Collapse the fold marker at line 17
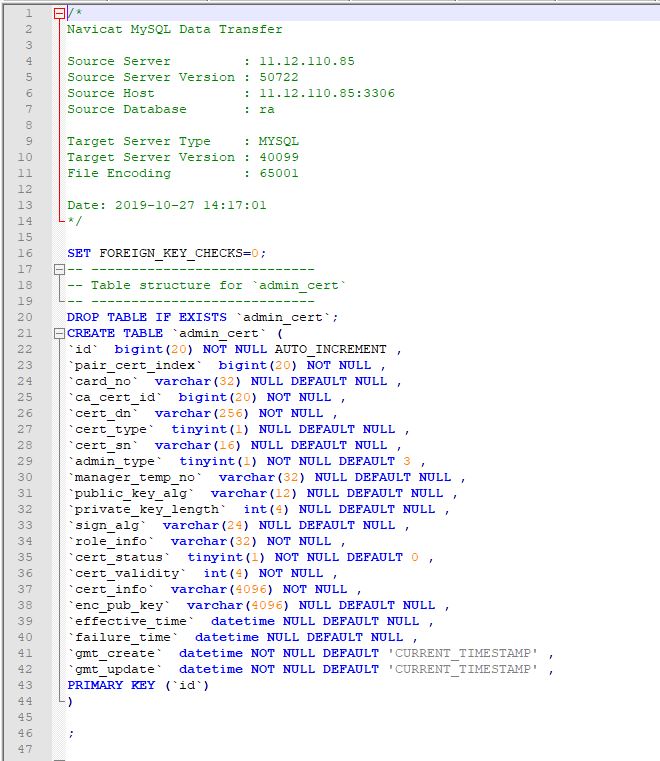Screen dimensions: 660x761 click(x=59, y=269)
